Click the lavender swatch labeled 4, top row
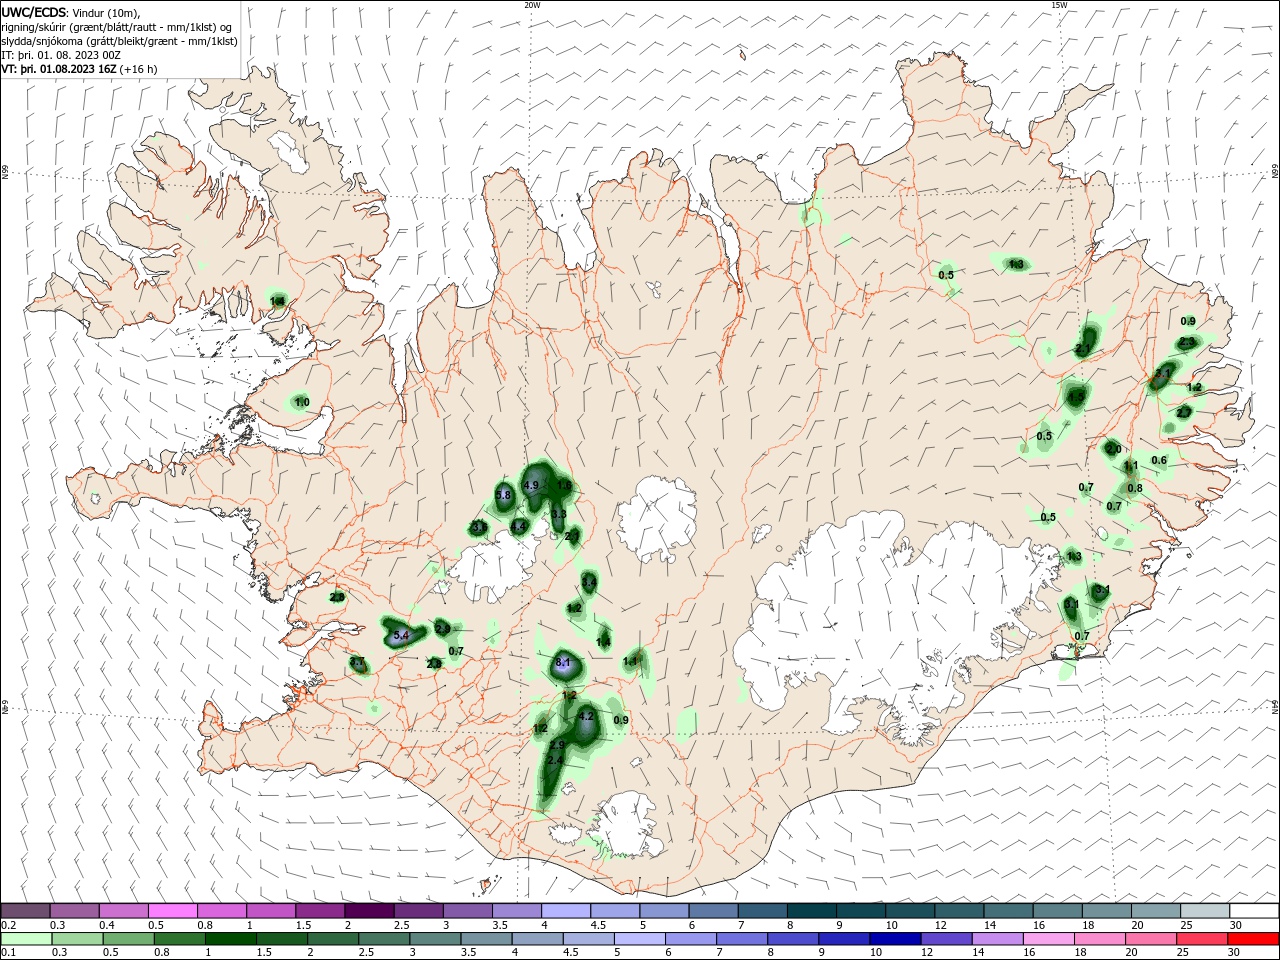This screenshot has width=1280, height=960. click(x=566, y=911)
